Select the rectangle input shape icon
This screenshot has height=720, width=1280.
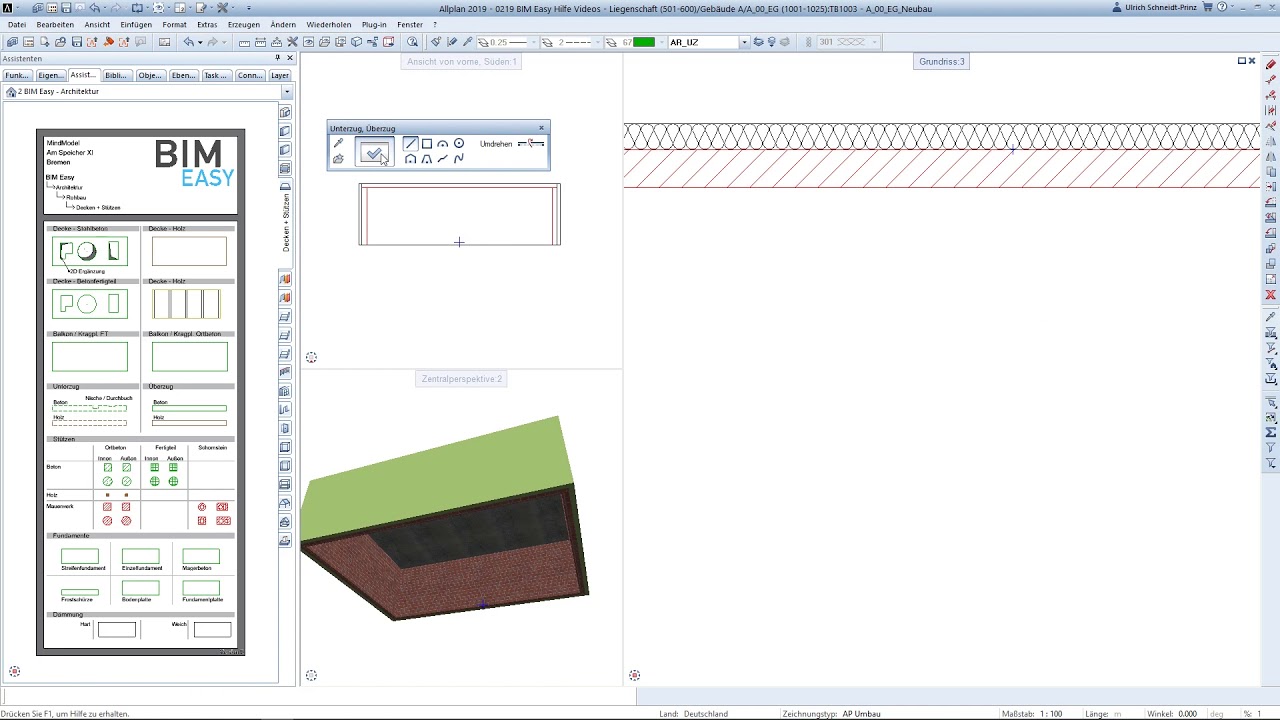tap(426, 143)
